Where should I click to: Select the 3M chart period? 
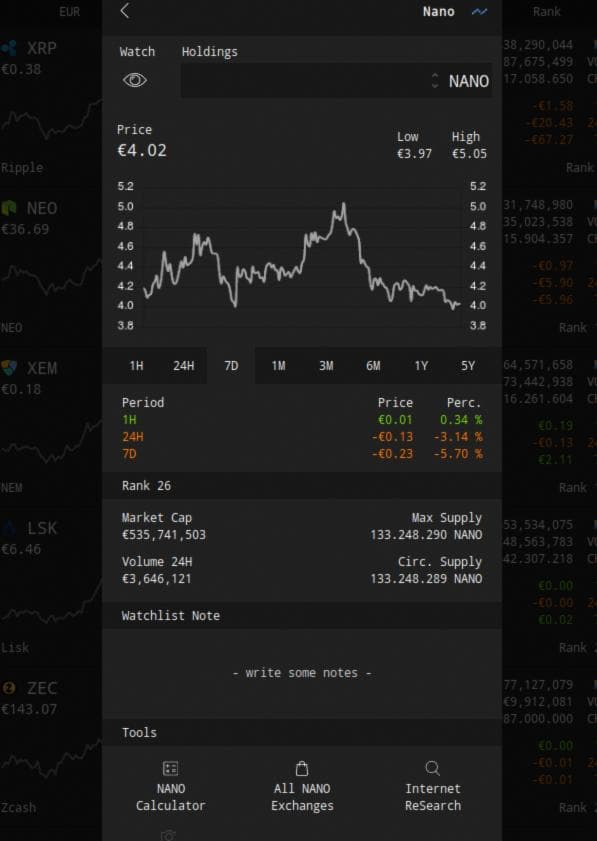326,366
